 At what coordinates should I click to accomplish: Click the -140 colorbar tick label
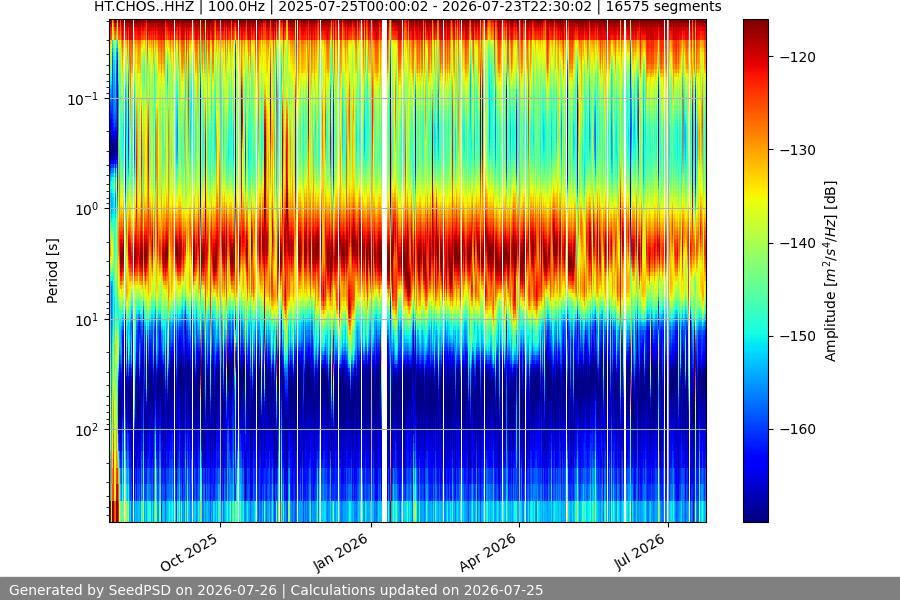pyautogui.click(x=798, y=243)
